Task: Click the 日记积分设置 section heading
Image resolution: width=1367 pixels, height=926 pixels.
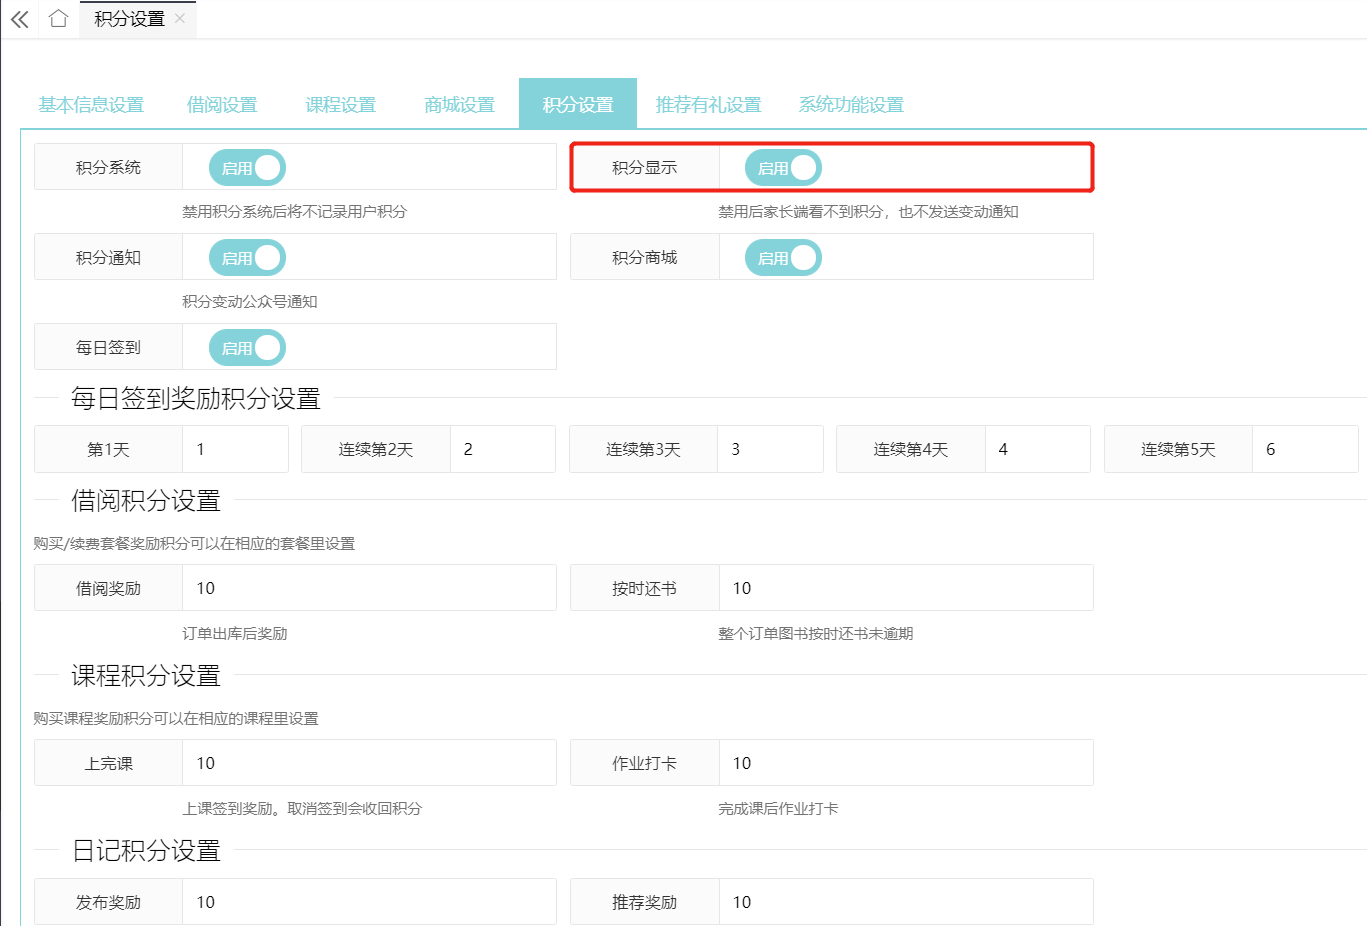Action: 146,851
